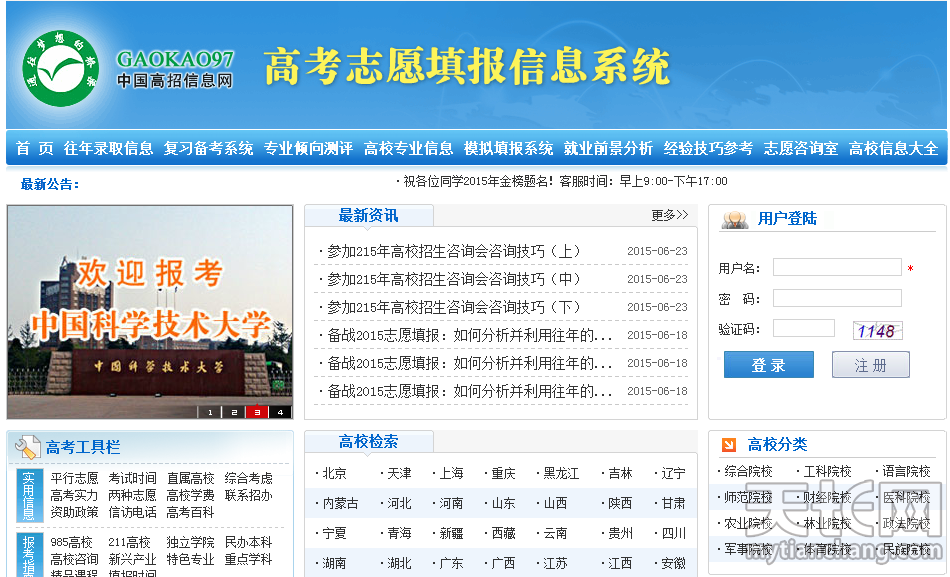The image size is (950, 577).
Task: Open 专业倾向测评 navigation item
Action: click(x=308, y=148)
